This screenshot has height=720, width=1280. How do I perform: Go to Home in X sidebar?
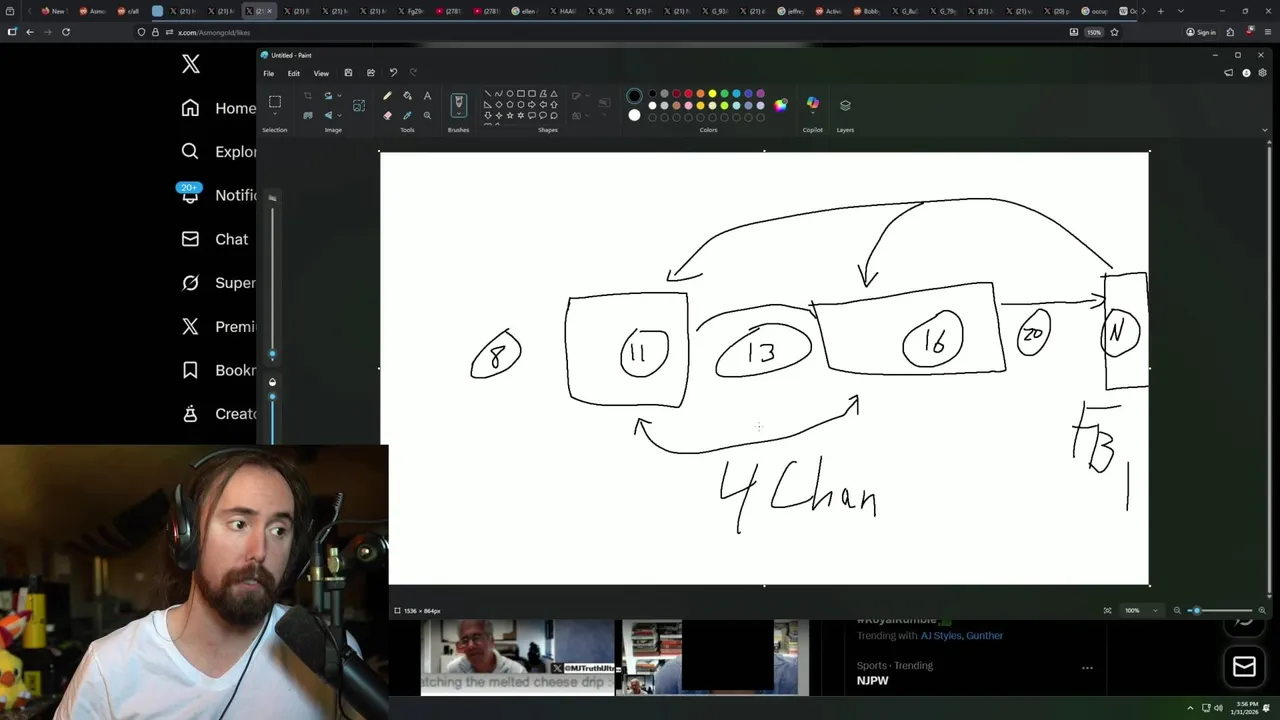point(218,108)
